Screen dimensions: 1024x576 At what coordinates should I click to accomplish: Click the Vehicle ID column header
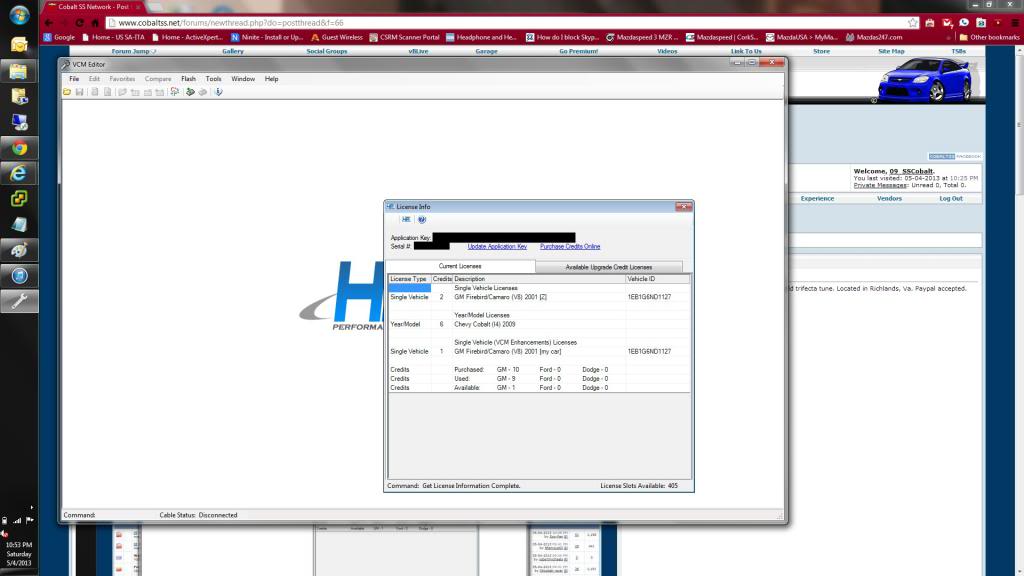[x=657, y=279]
